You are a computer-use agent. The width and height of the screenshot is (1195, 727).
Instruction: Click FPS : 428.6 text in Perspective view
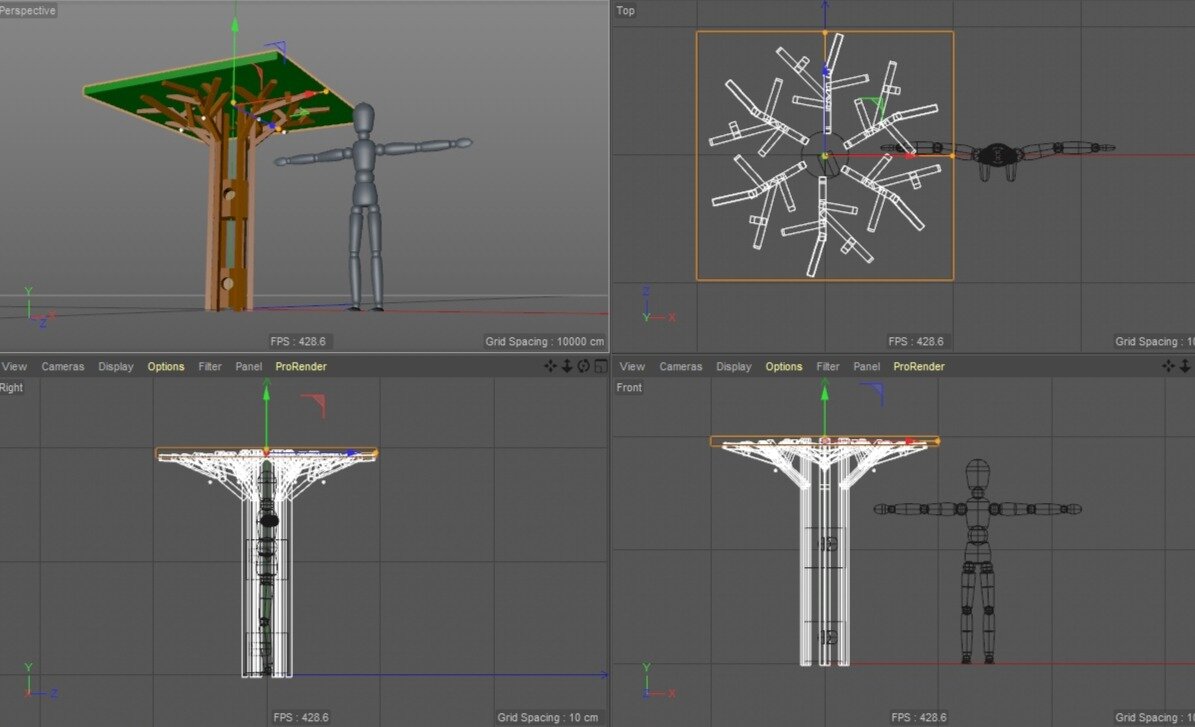coord(298,341)
